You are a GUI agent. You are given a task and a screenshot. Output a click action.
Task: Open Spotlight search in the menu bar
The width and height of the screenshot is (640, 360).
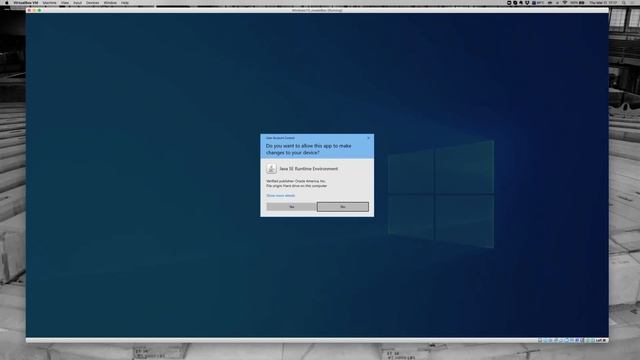tap(624, 2)
